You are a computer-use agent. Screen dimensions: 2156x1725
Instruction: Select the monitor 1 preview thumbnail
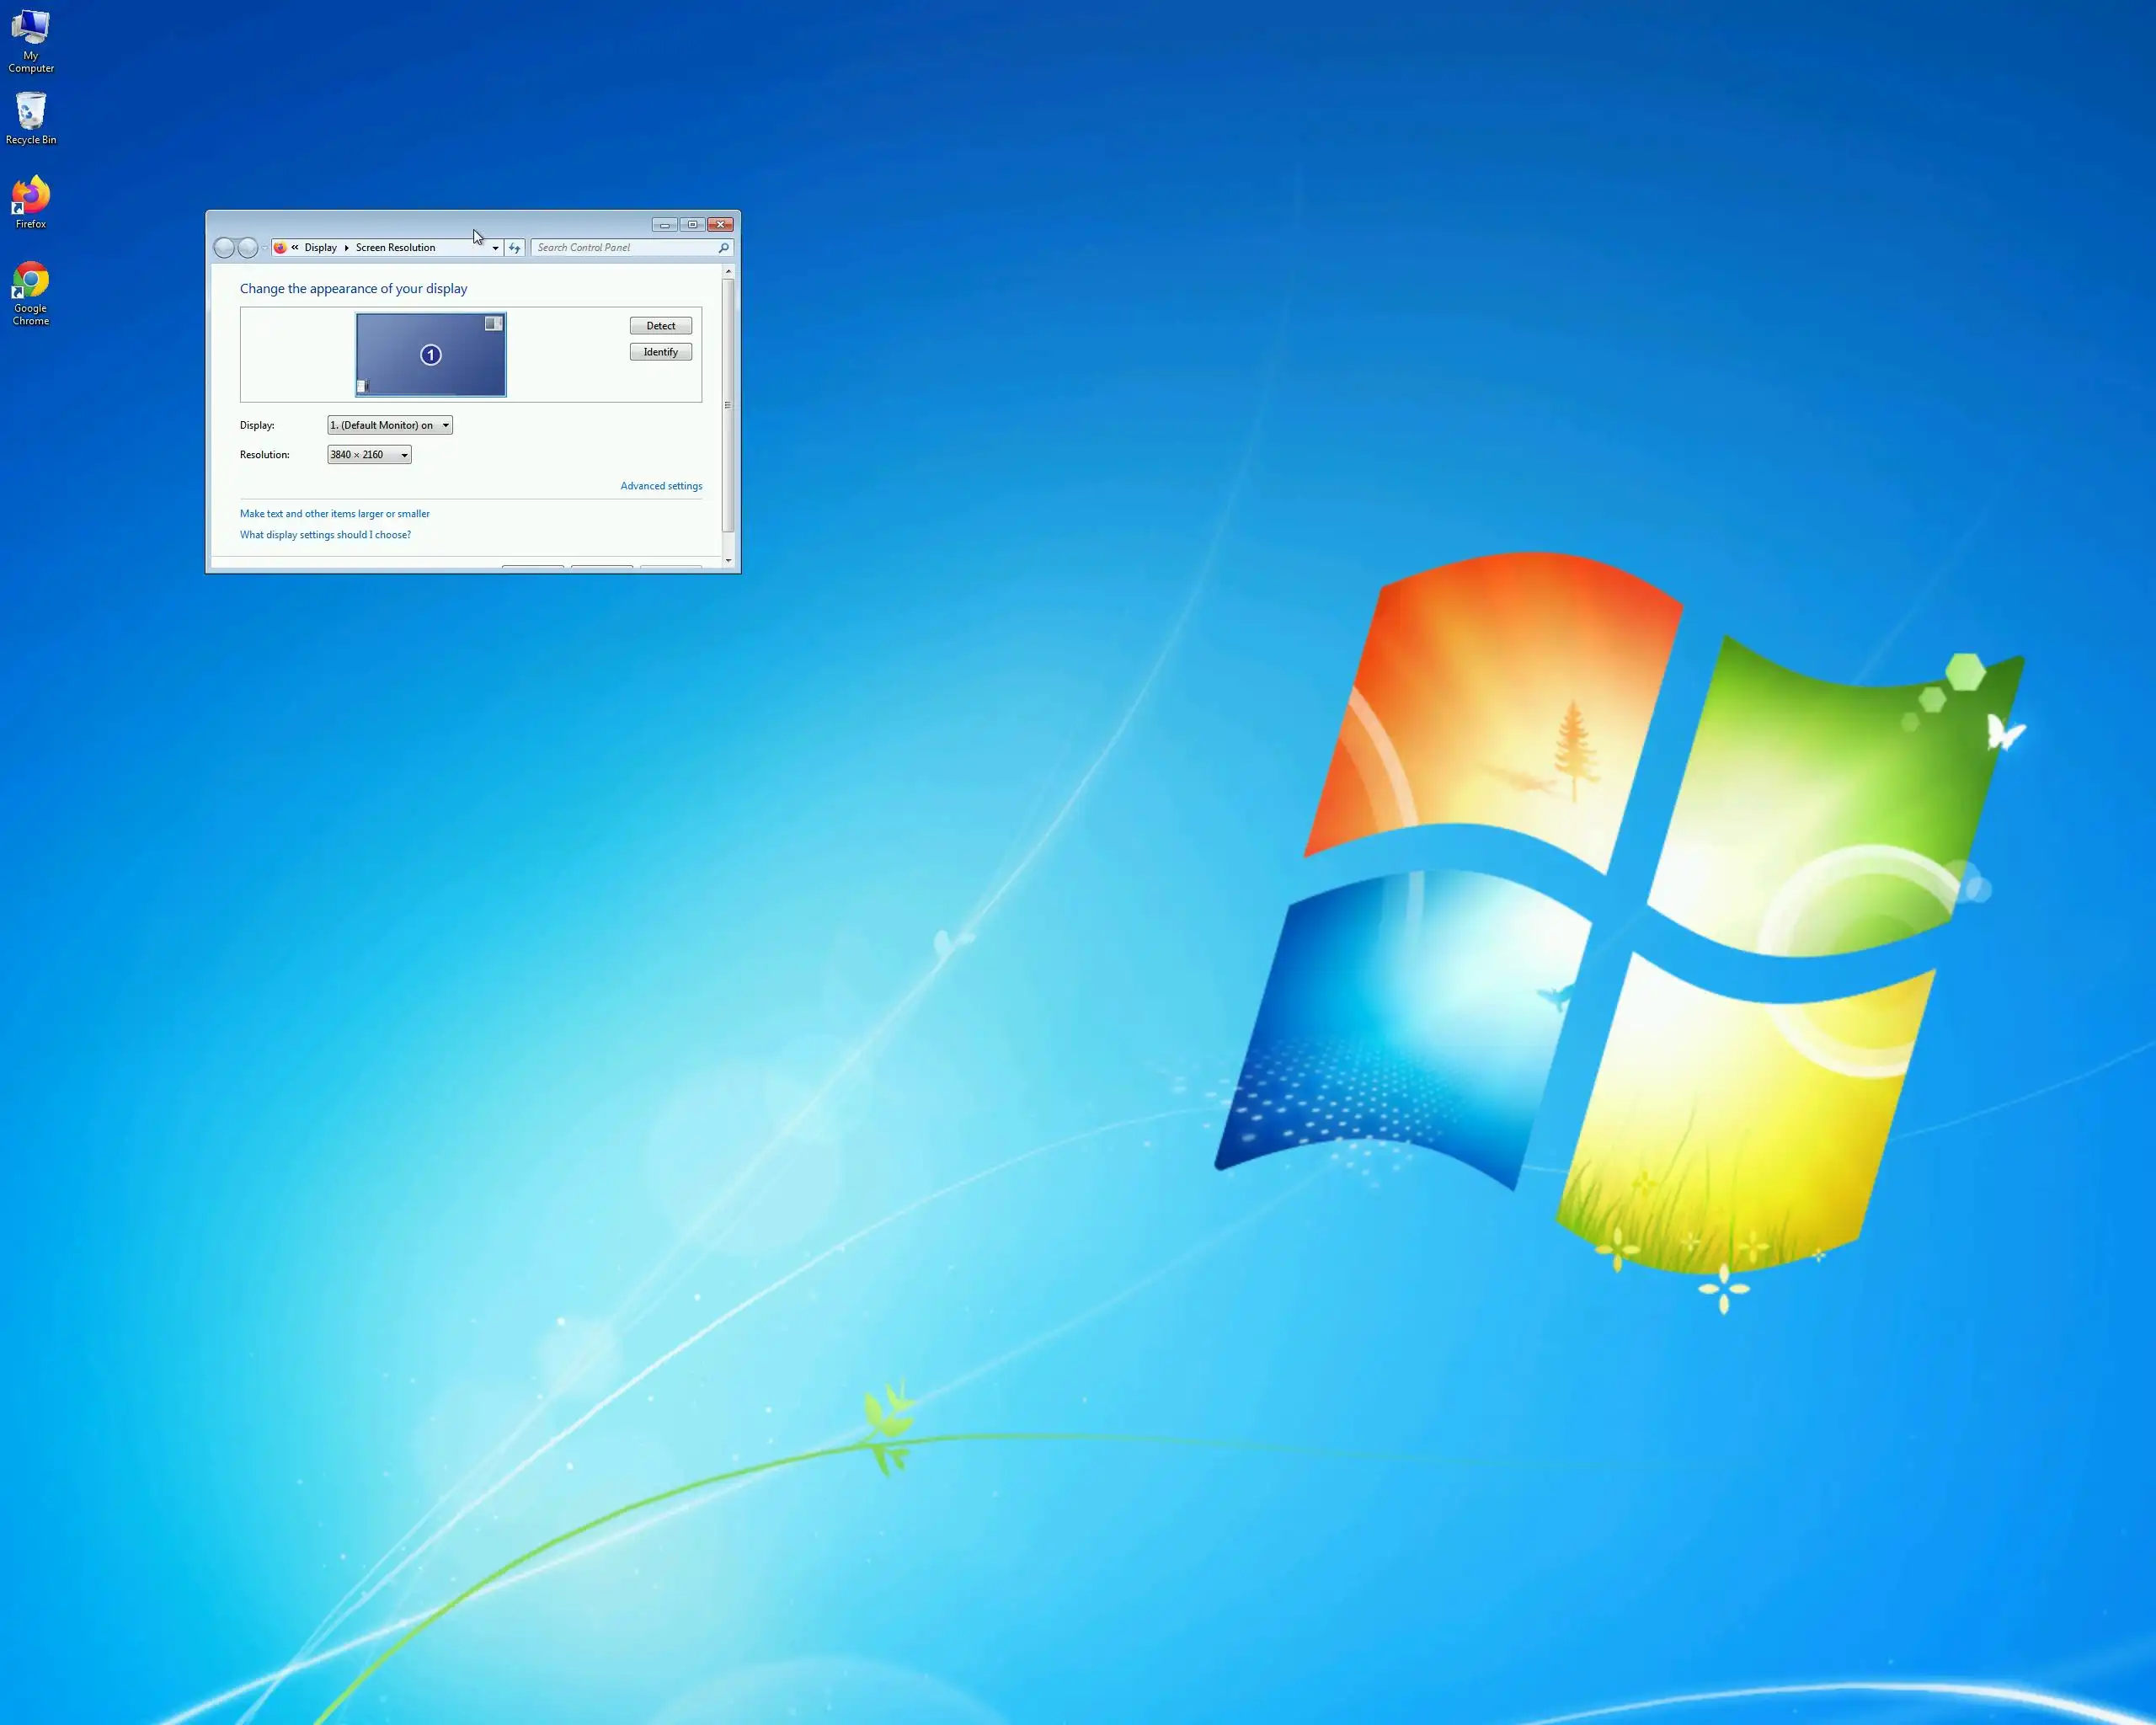click(431, 355)
